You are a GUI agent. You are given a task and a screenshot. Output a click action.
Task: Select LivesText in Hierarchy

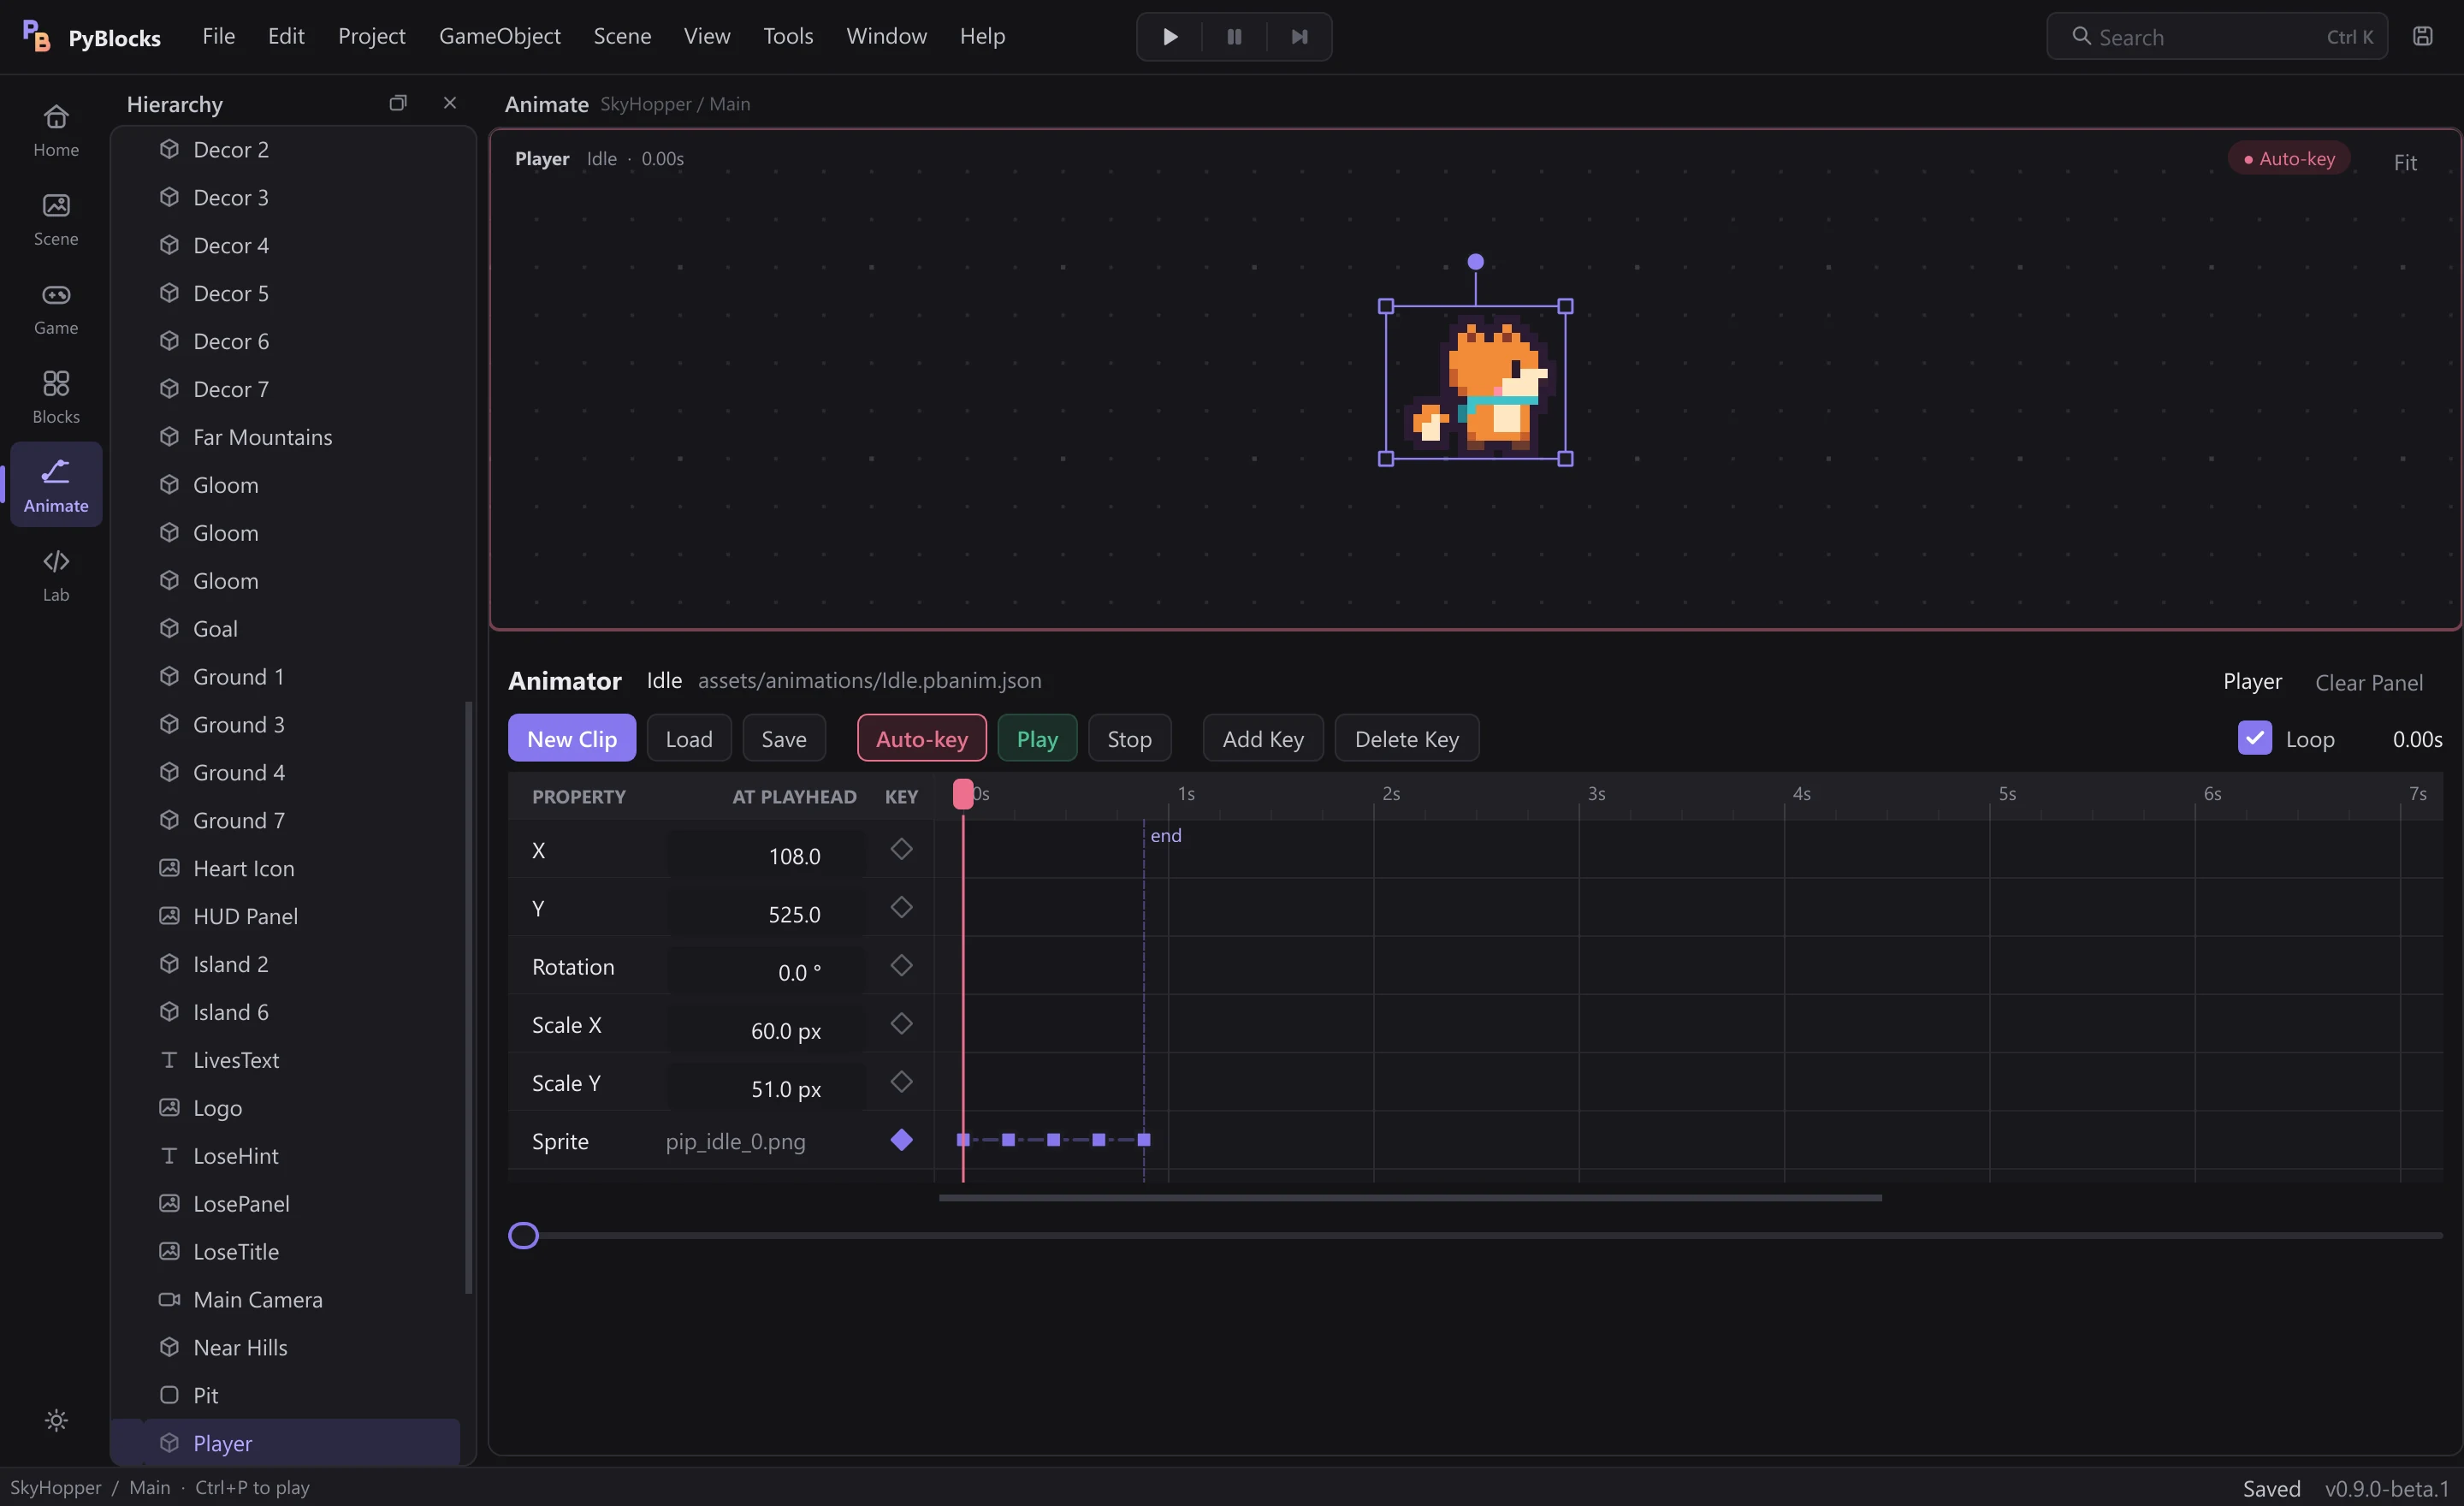point(286,1060)
